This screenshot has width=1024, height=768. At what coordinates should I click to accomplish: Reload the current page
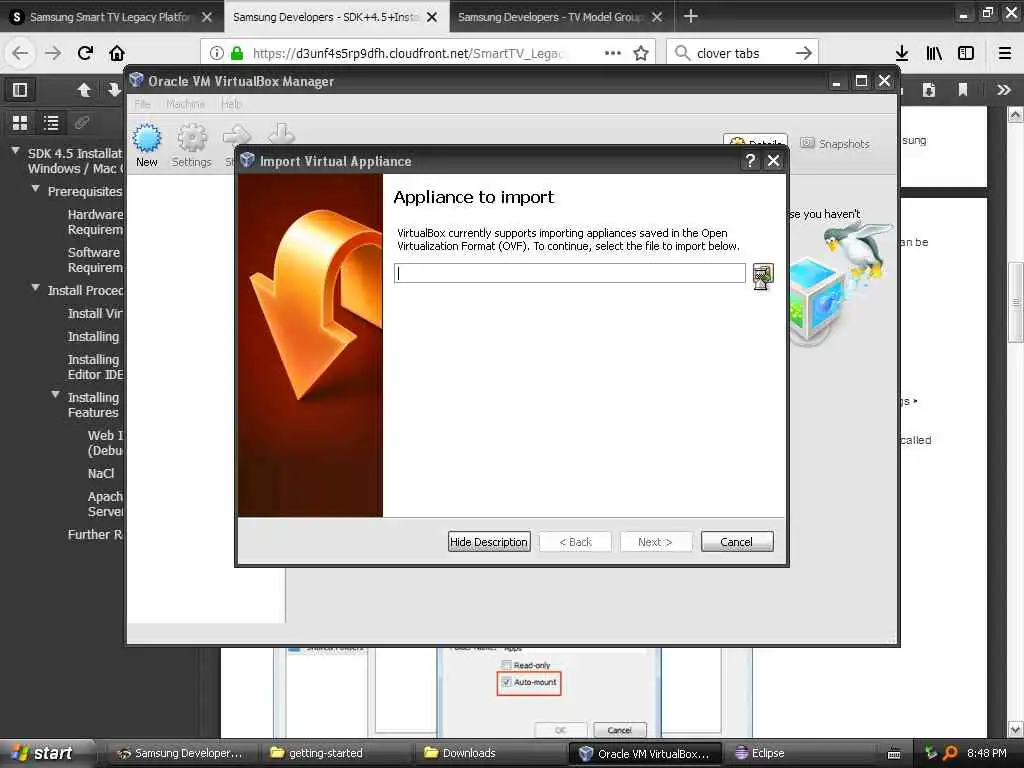click(x=86, y=53)
